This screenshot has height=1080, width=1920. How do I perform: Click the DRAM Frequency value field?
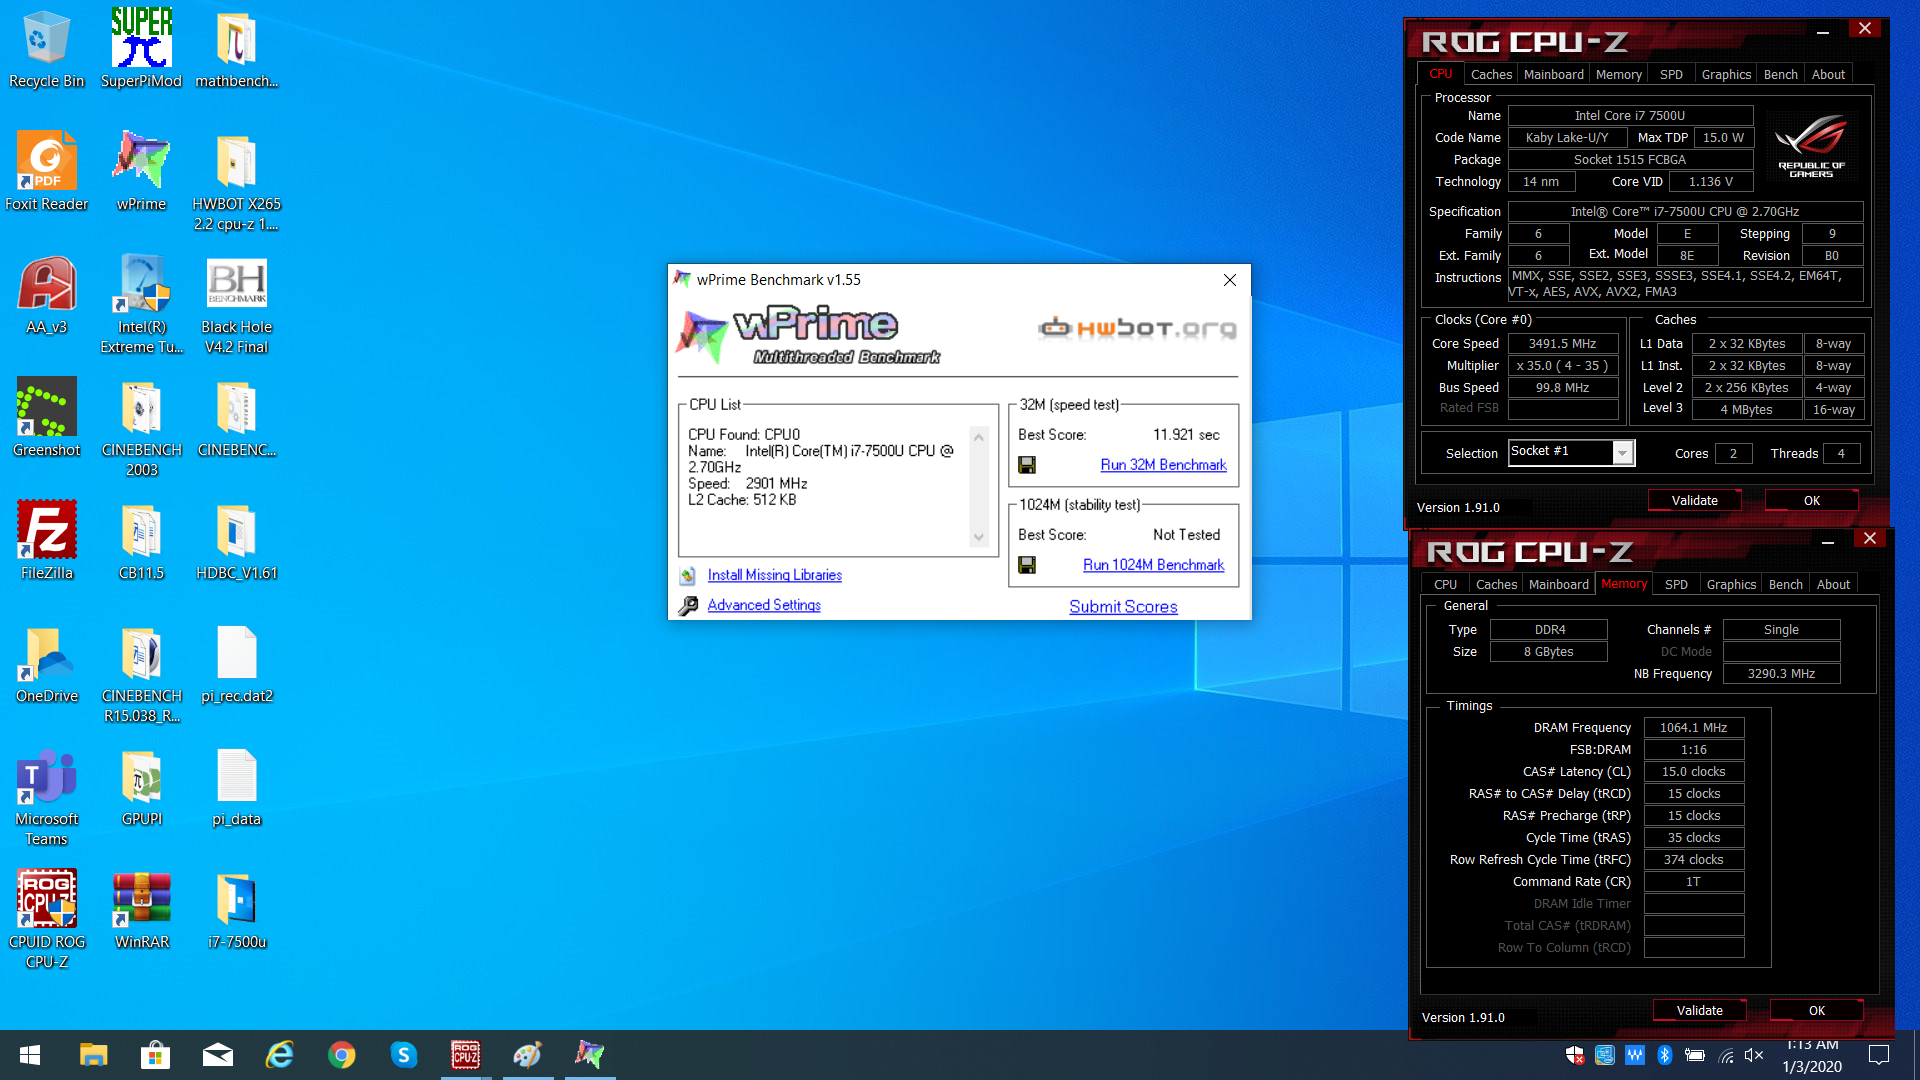point(1693,727)
